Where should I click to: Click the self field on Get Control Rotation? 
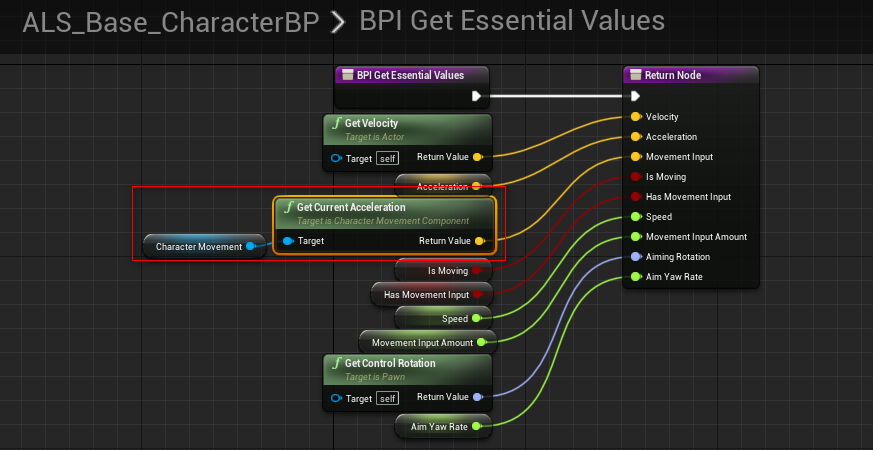tap(387, 398)
